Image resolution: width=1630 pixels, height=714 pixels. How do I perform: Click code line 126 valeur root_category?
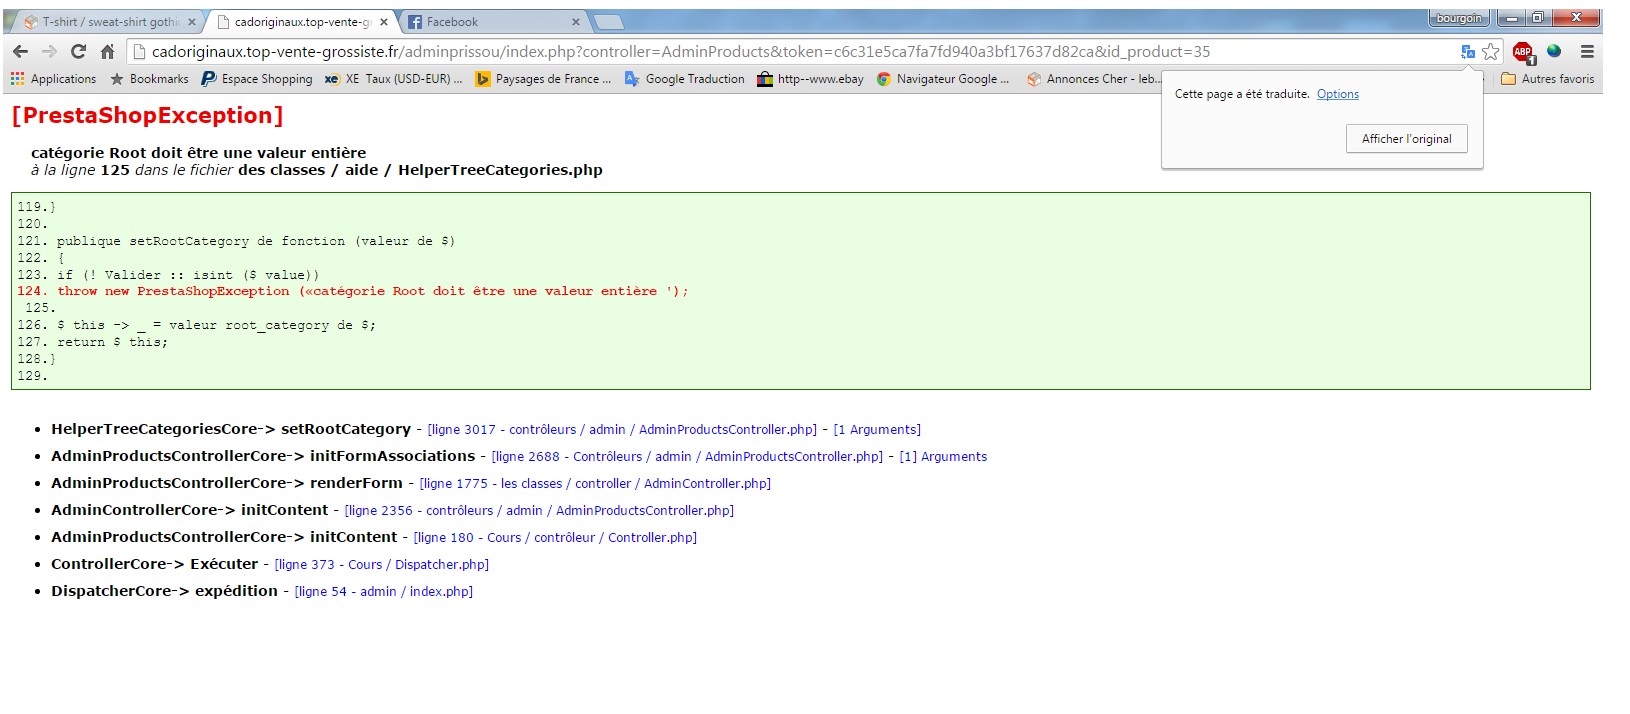(x=197, y=325)
